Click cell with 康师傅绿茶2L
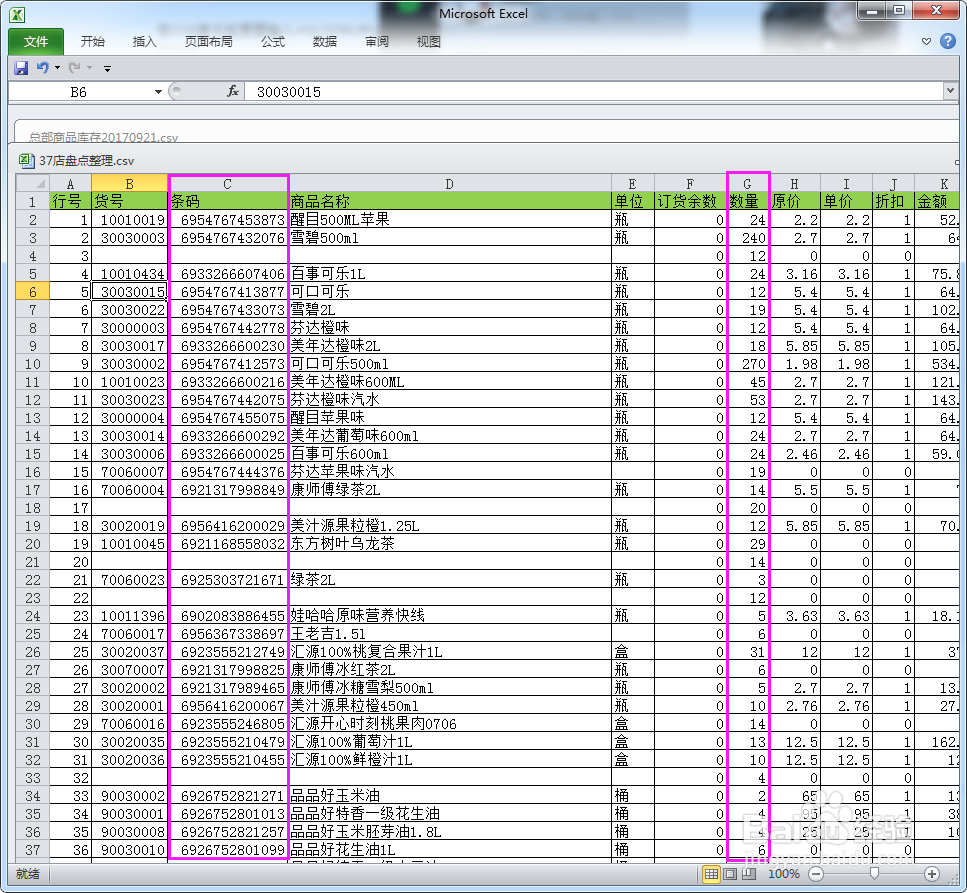 pyautogui.click(x=450, y=490)
